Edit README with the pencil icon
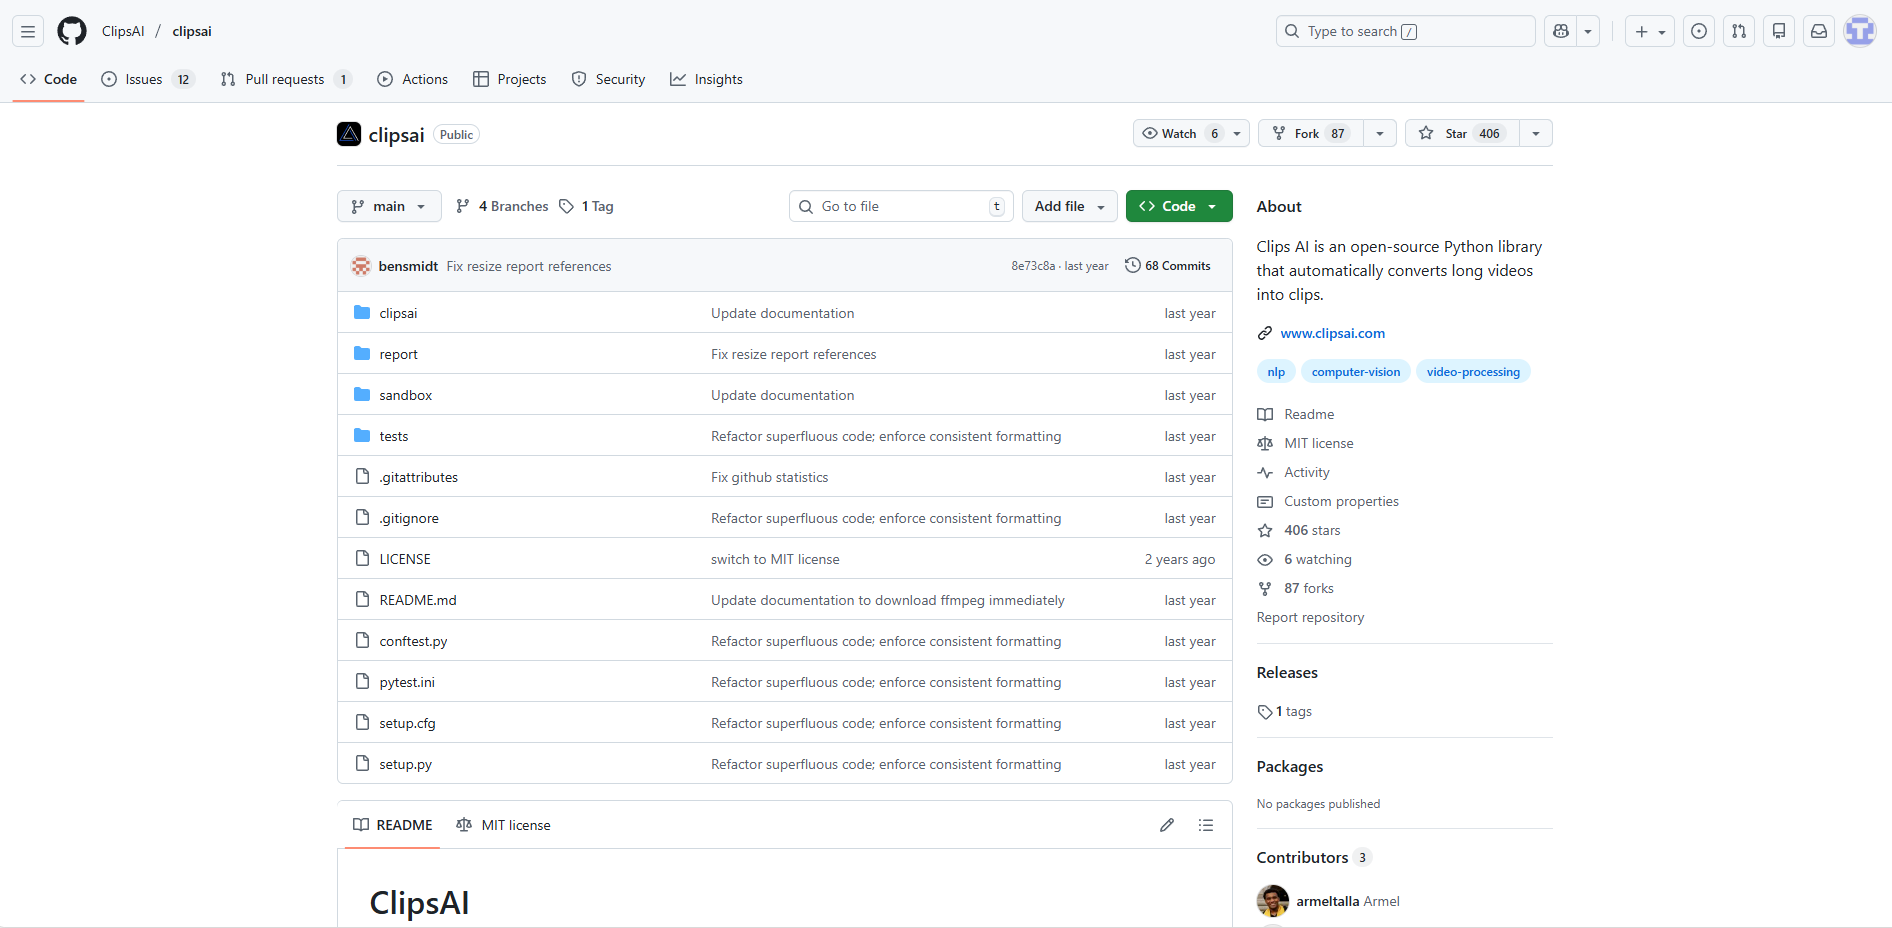1892x928 pixels. click(1167, 825)
